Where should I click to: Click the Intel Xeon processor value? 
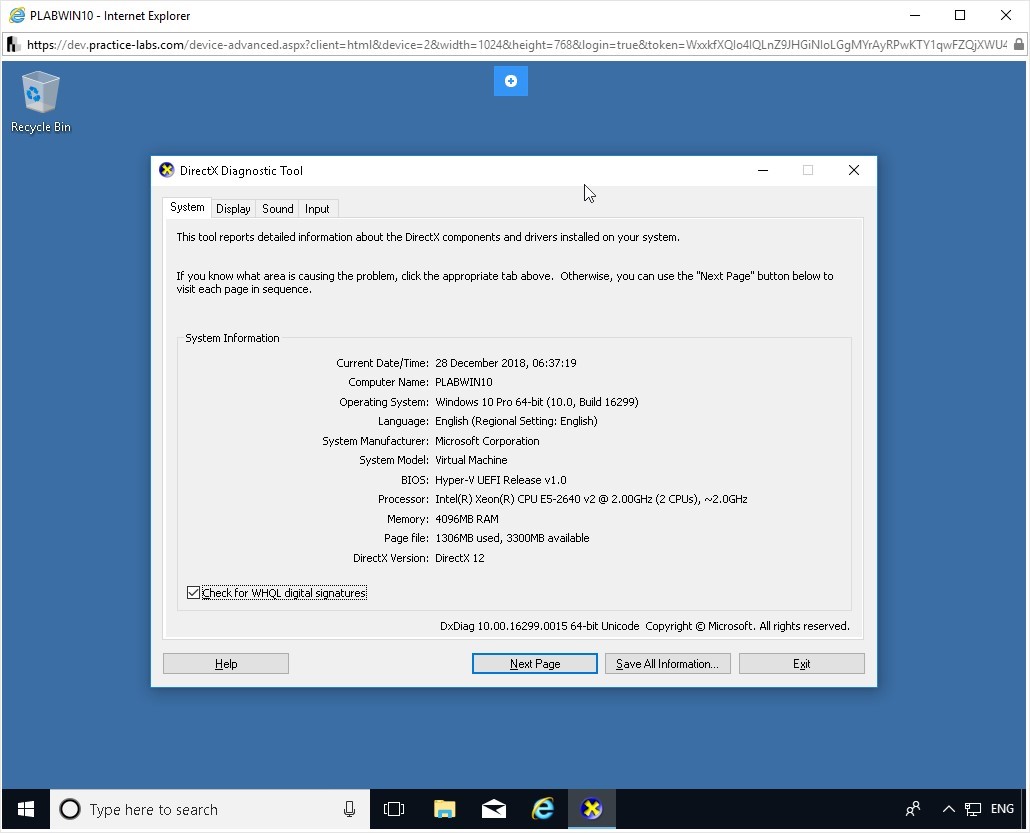pos(591,499)
